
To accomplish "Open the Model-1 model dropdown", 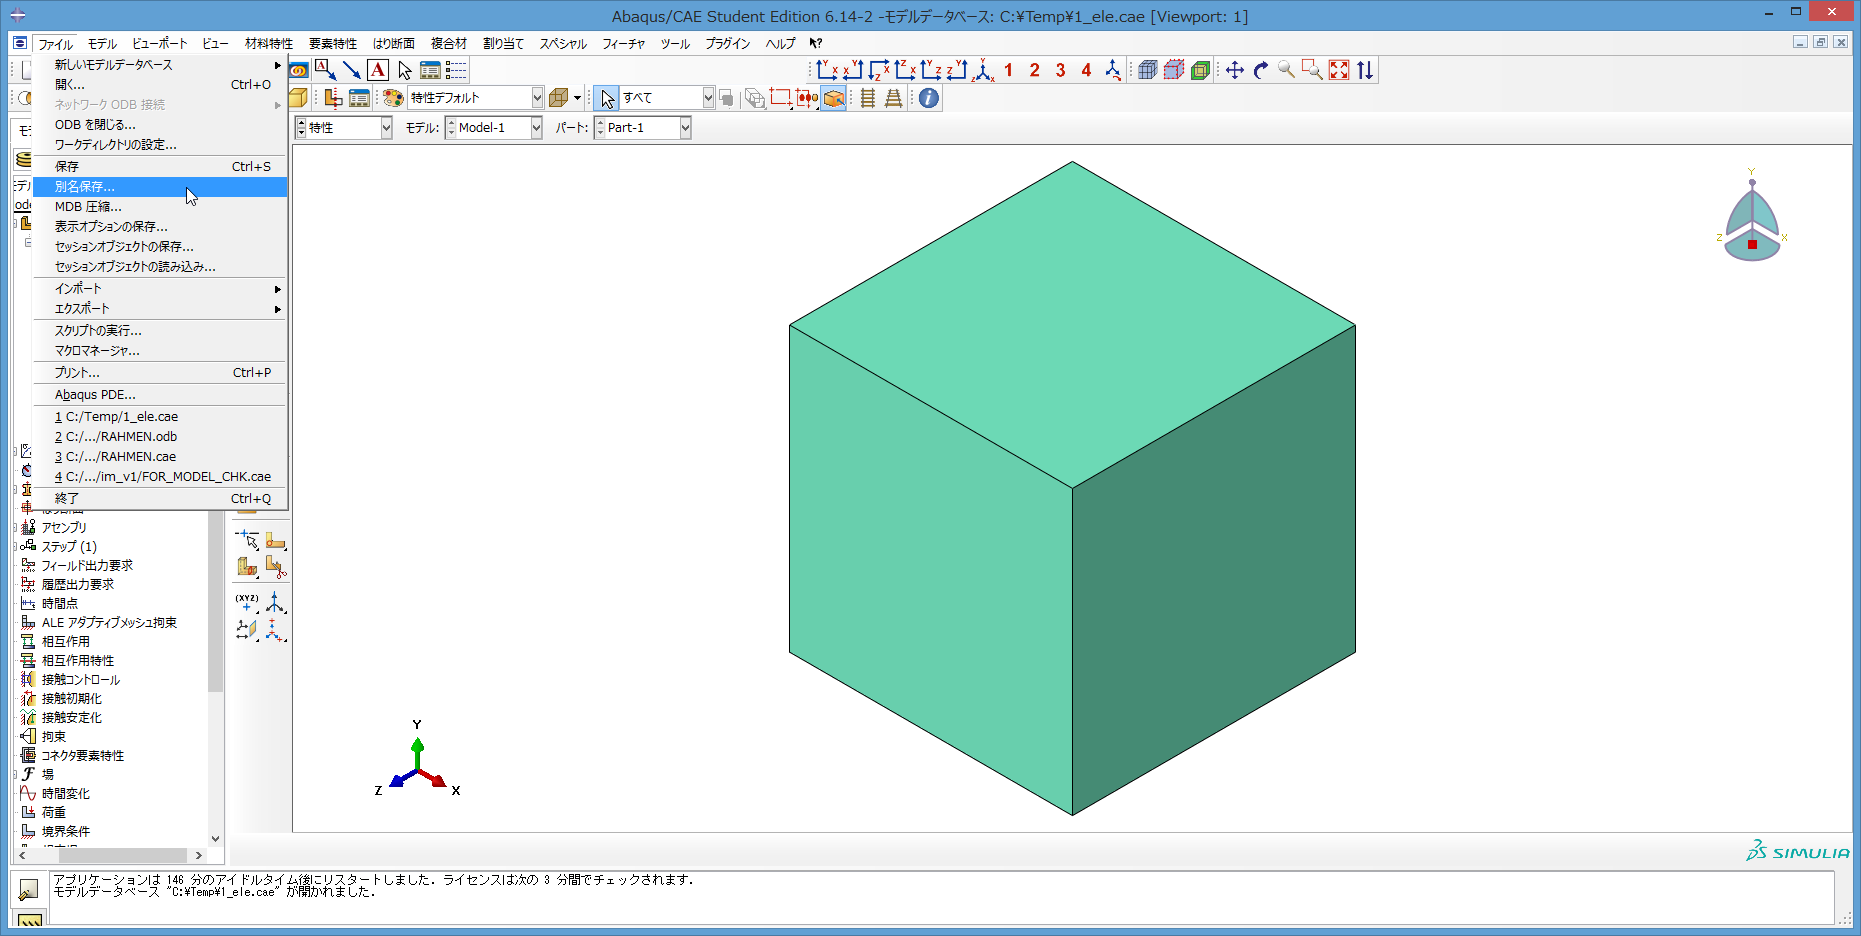I will (536, 128).
